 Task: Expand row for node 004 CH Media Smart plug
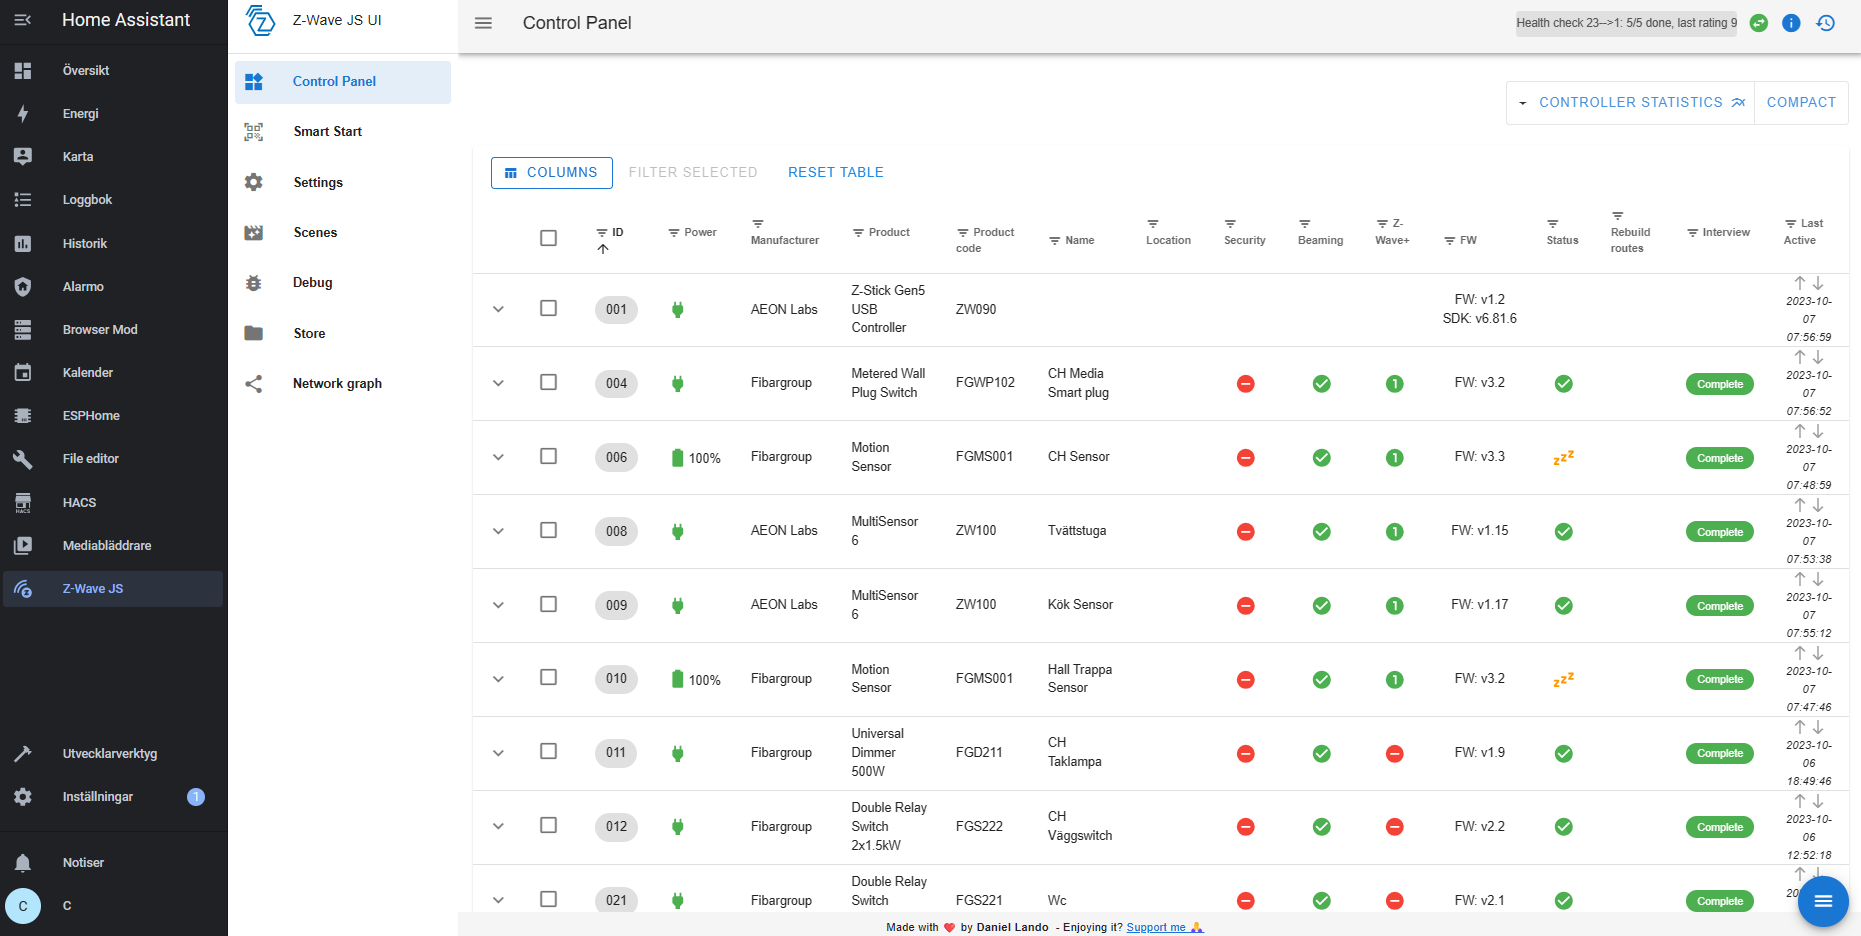click(498, 383)
